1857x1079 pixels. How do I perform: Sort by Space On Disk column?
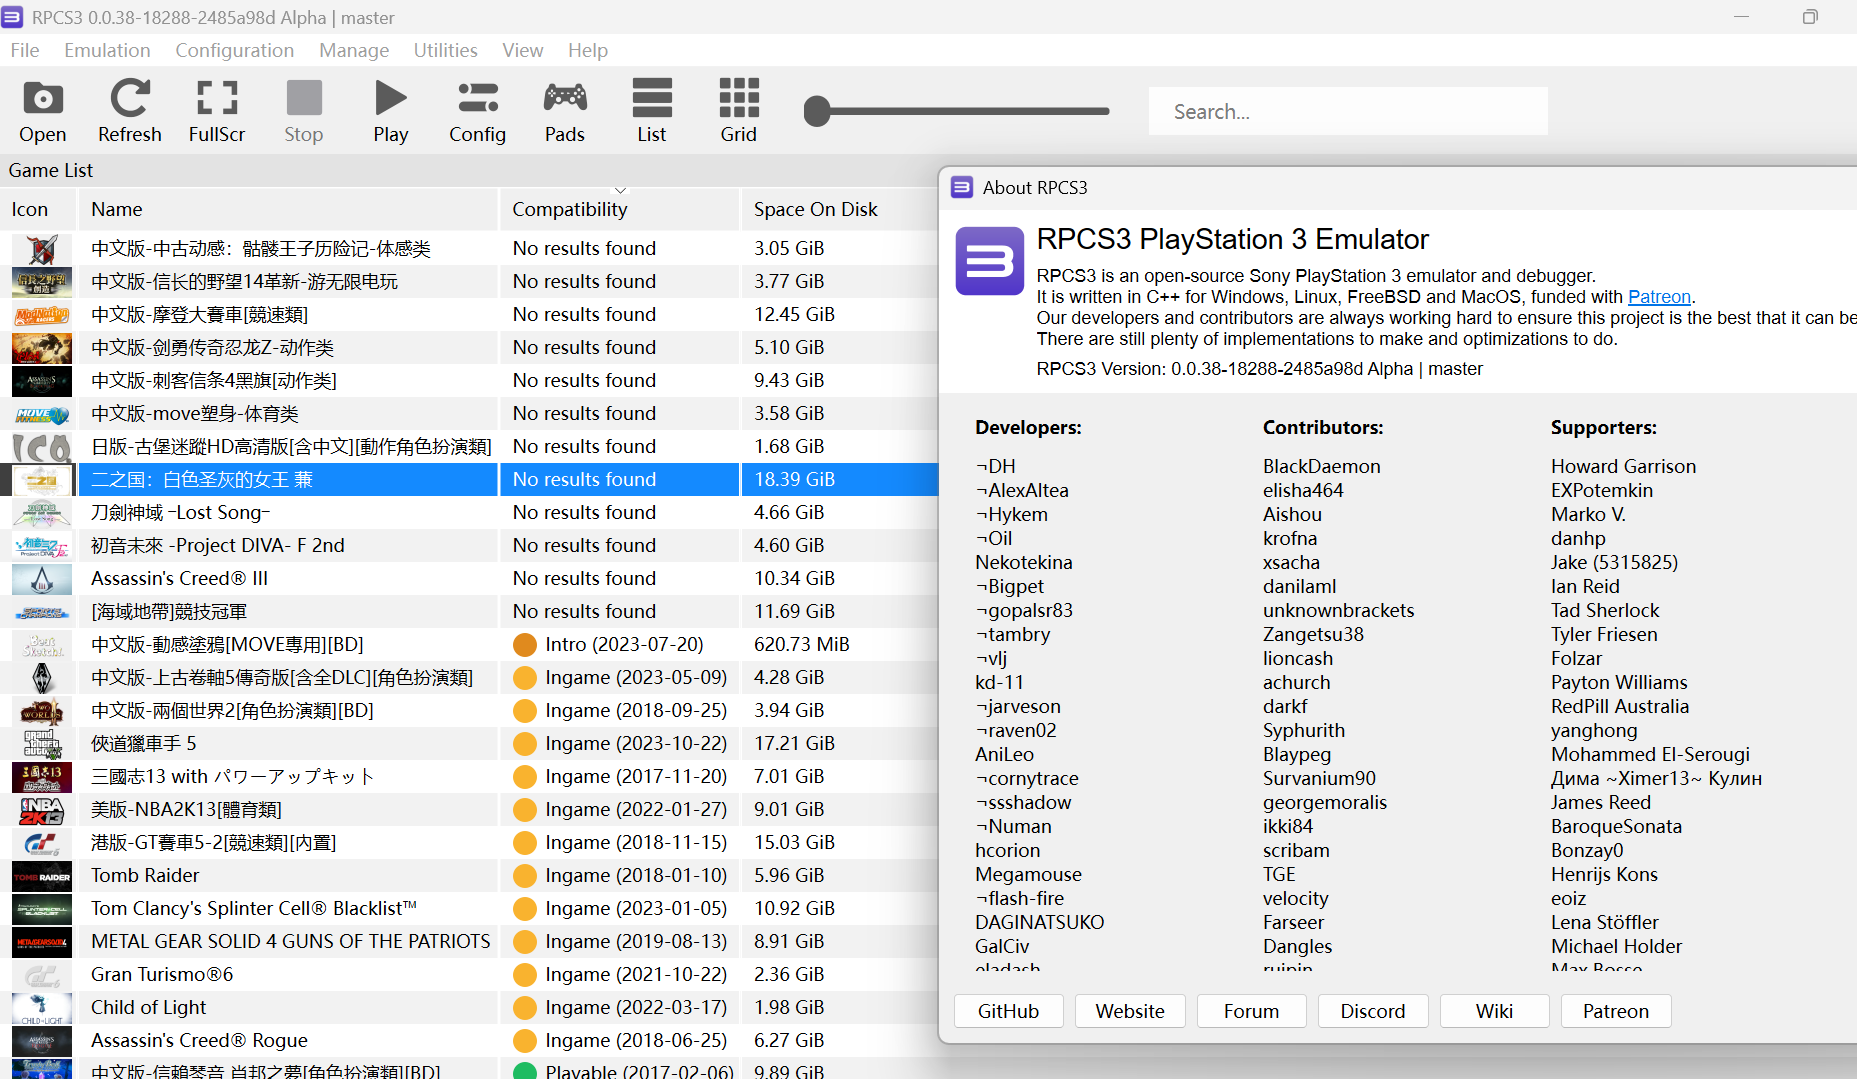click(x=815, y=209)
